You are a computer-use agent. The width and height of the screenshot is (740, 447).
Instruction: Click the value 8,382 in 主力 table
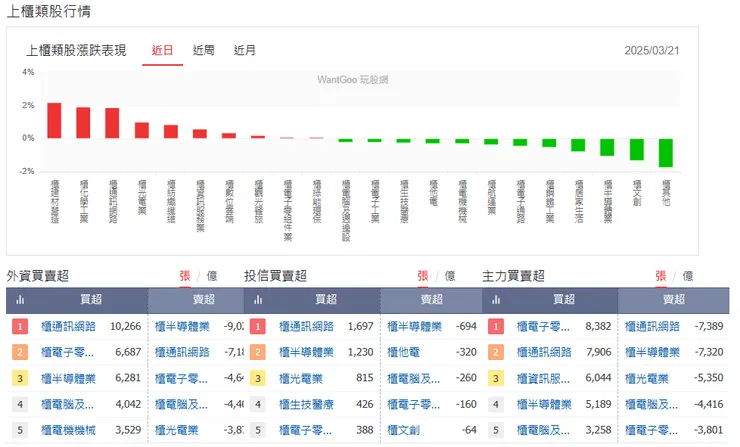pyautogui.click(x=598, y=326)
